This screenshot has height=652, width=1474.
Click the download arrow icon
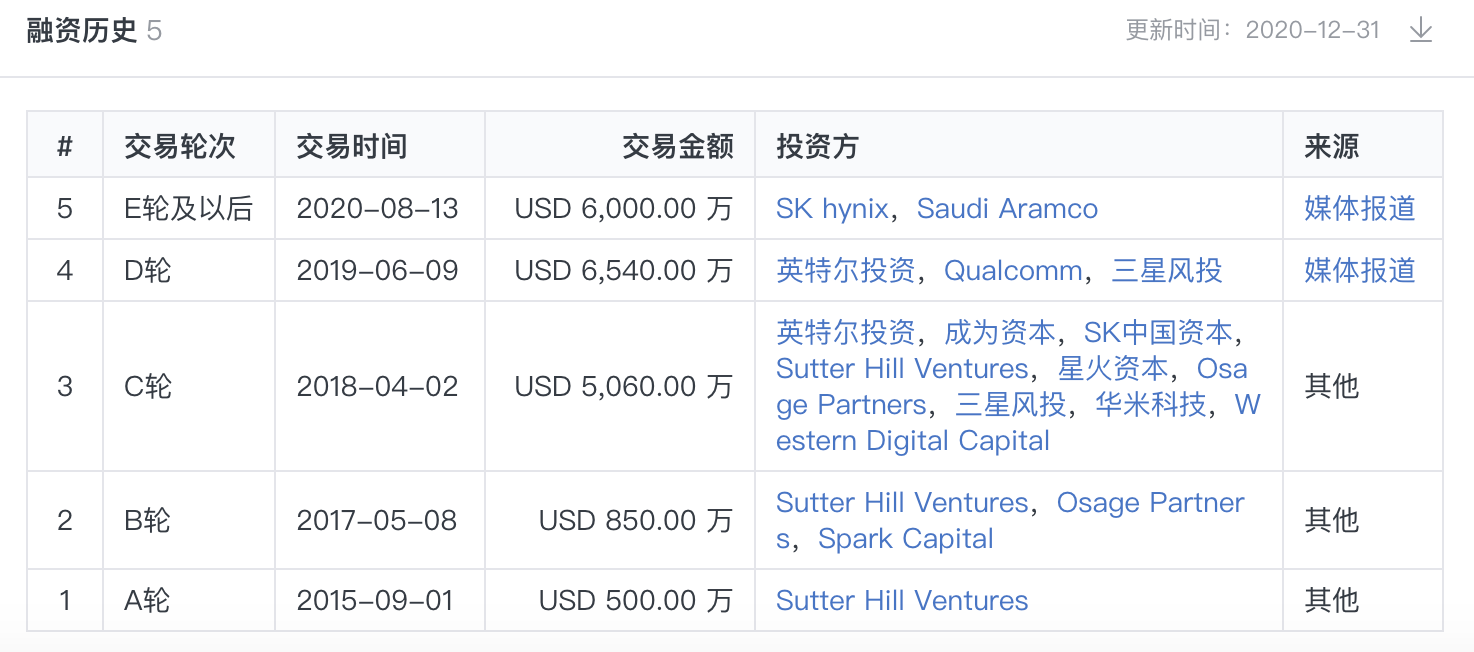click(x=1420, y=30)
